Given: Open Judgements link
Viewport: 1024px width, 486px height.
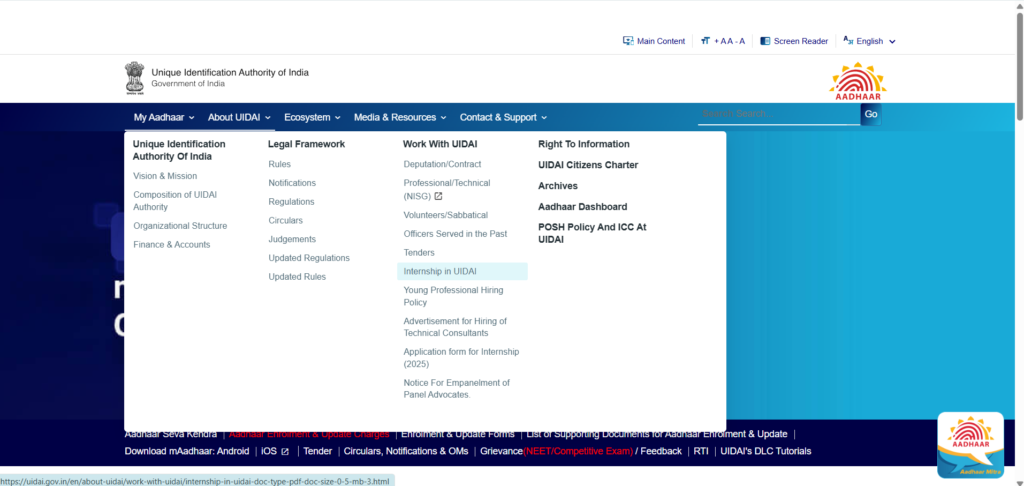Looking at the screenshot, I should (292, 239).
